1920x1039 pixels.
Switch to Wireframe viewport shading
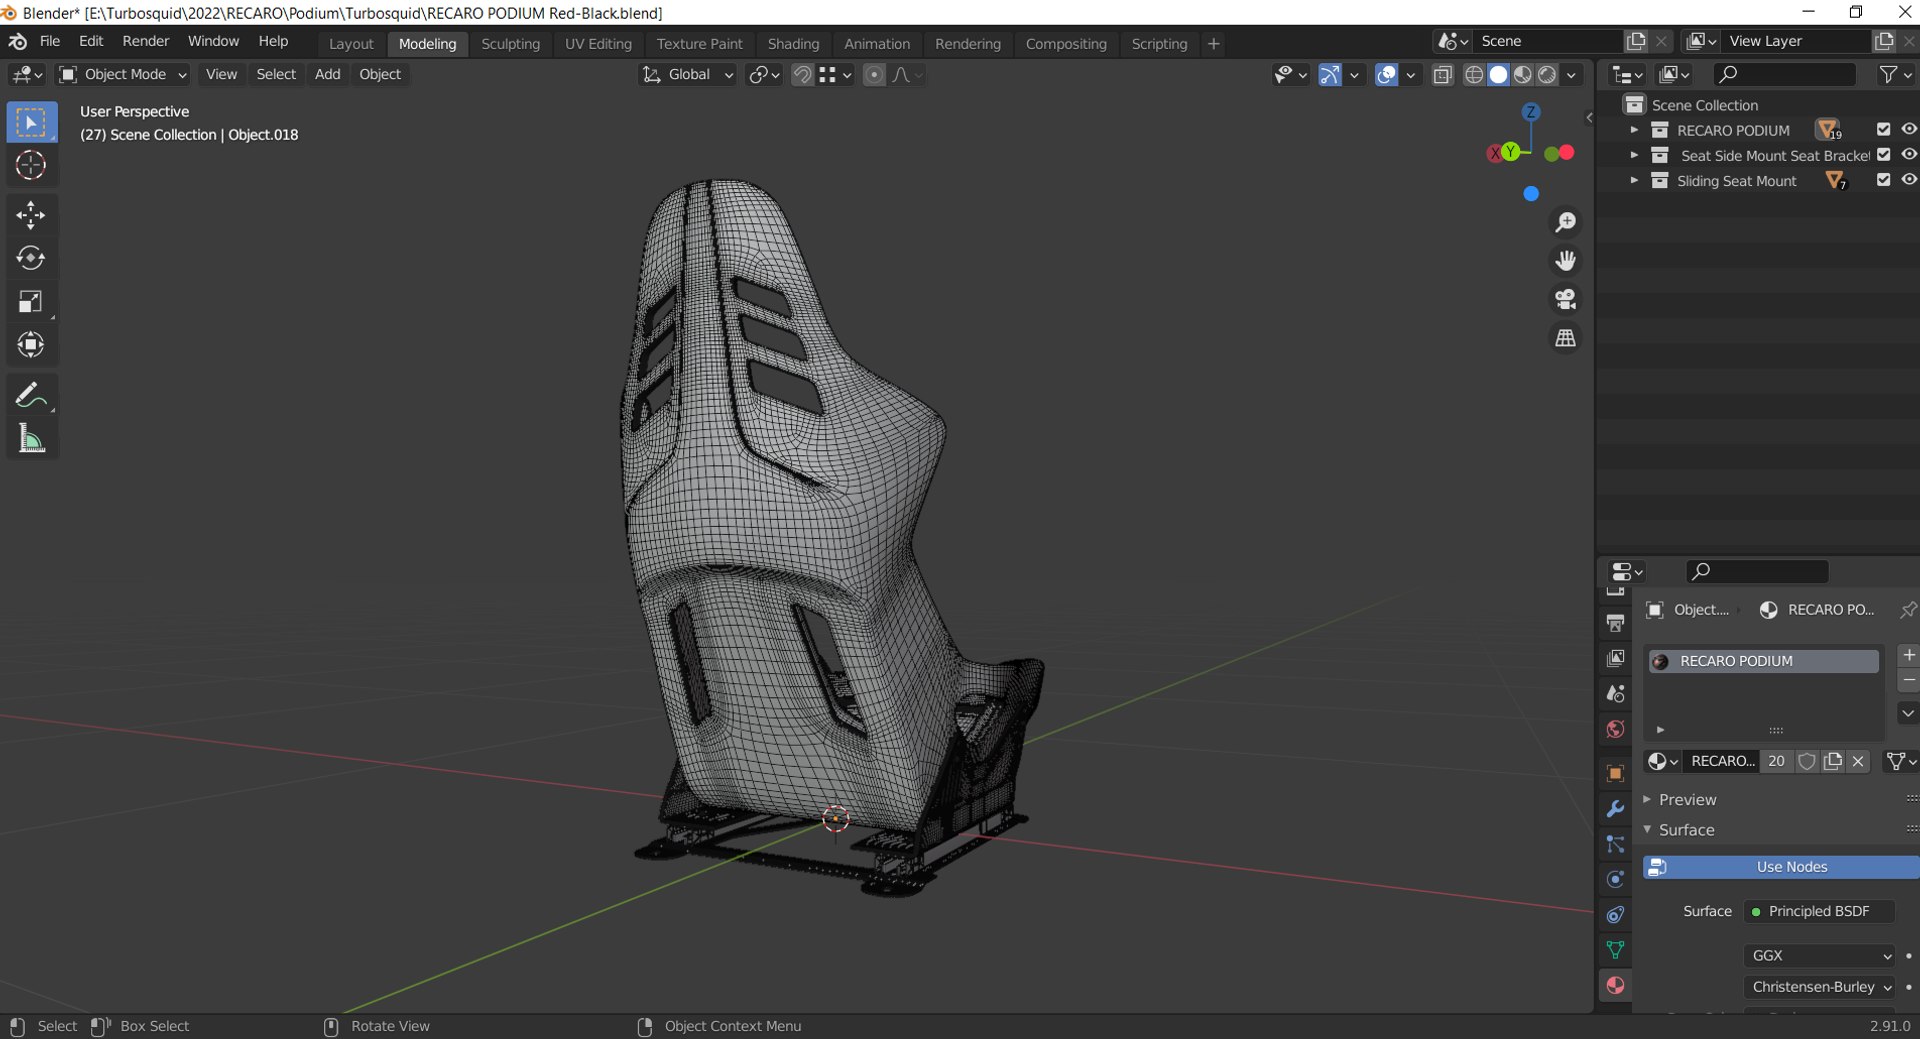1474,74
